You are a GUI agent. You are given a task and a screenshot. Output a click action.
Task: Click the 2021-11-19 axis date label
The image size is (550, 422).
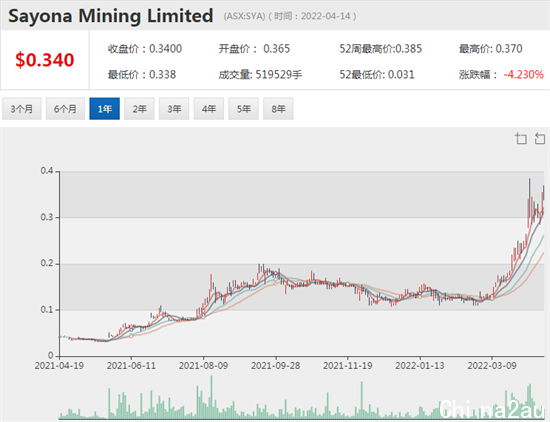tap(348, 366)
